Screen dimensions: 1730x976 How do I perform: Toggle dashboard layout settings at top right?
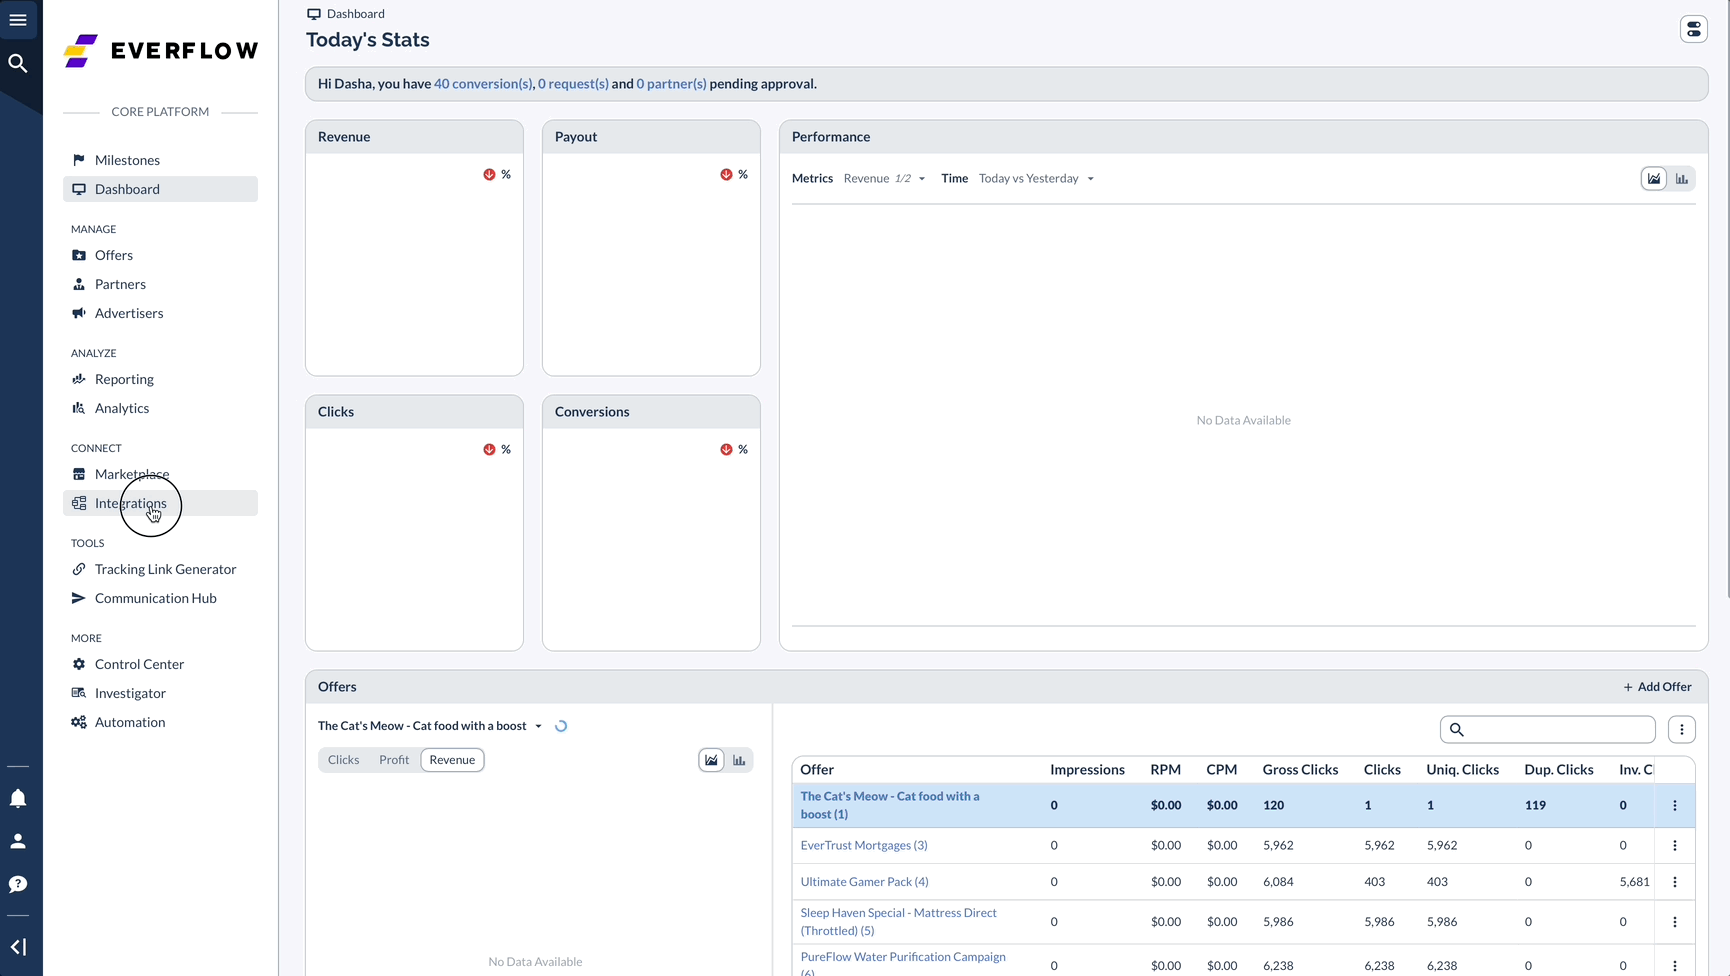1694,29
